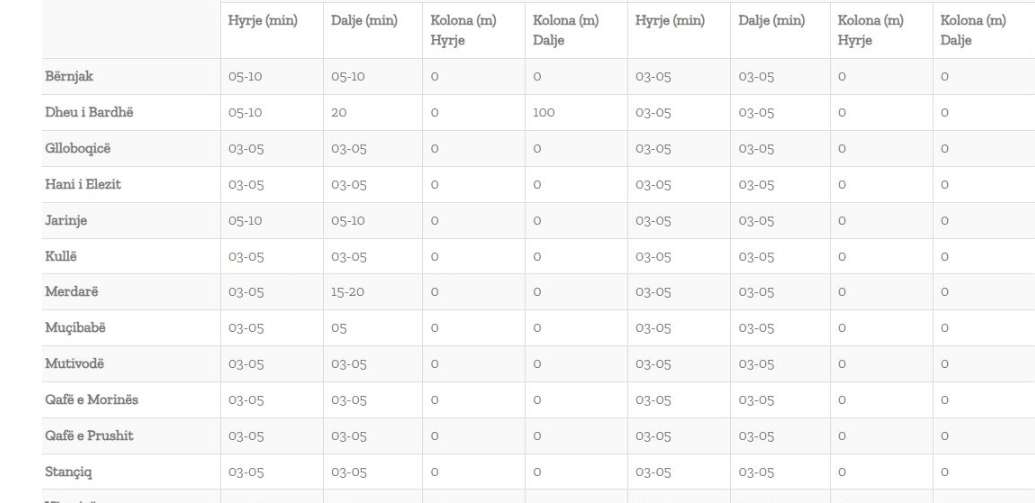1035x503 pixels.
Task: Select the Bërnjak row name
Action: (x=69, y=77)
